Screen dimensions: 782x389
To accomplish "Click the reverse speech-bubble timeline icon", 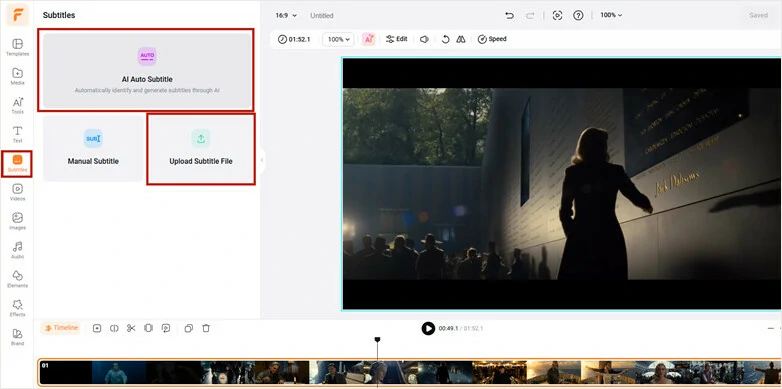I will (166, 328).
